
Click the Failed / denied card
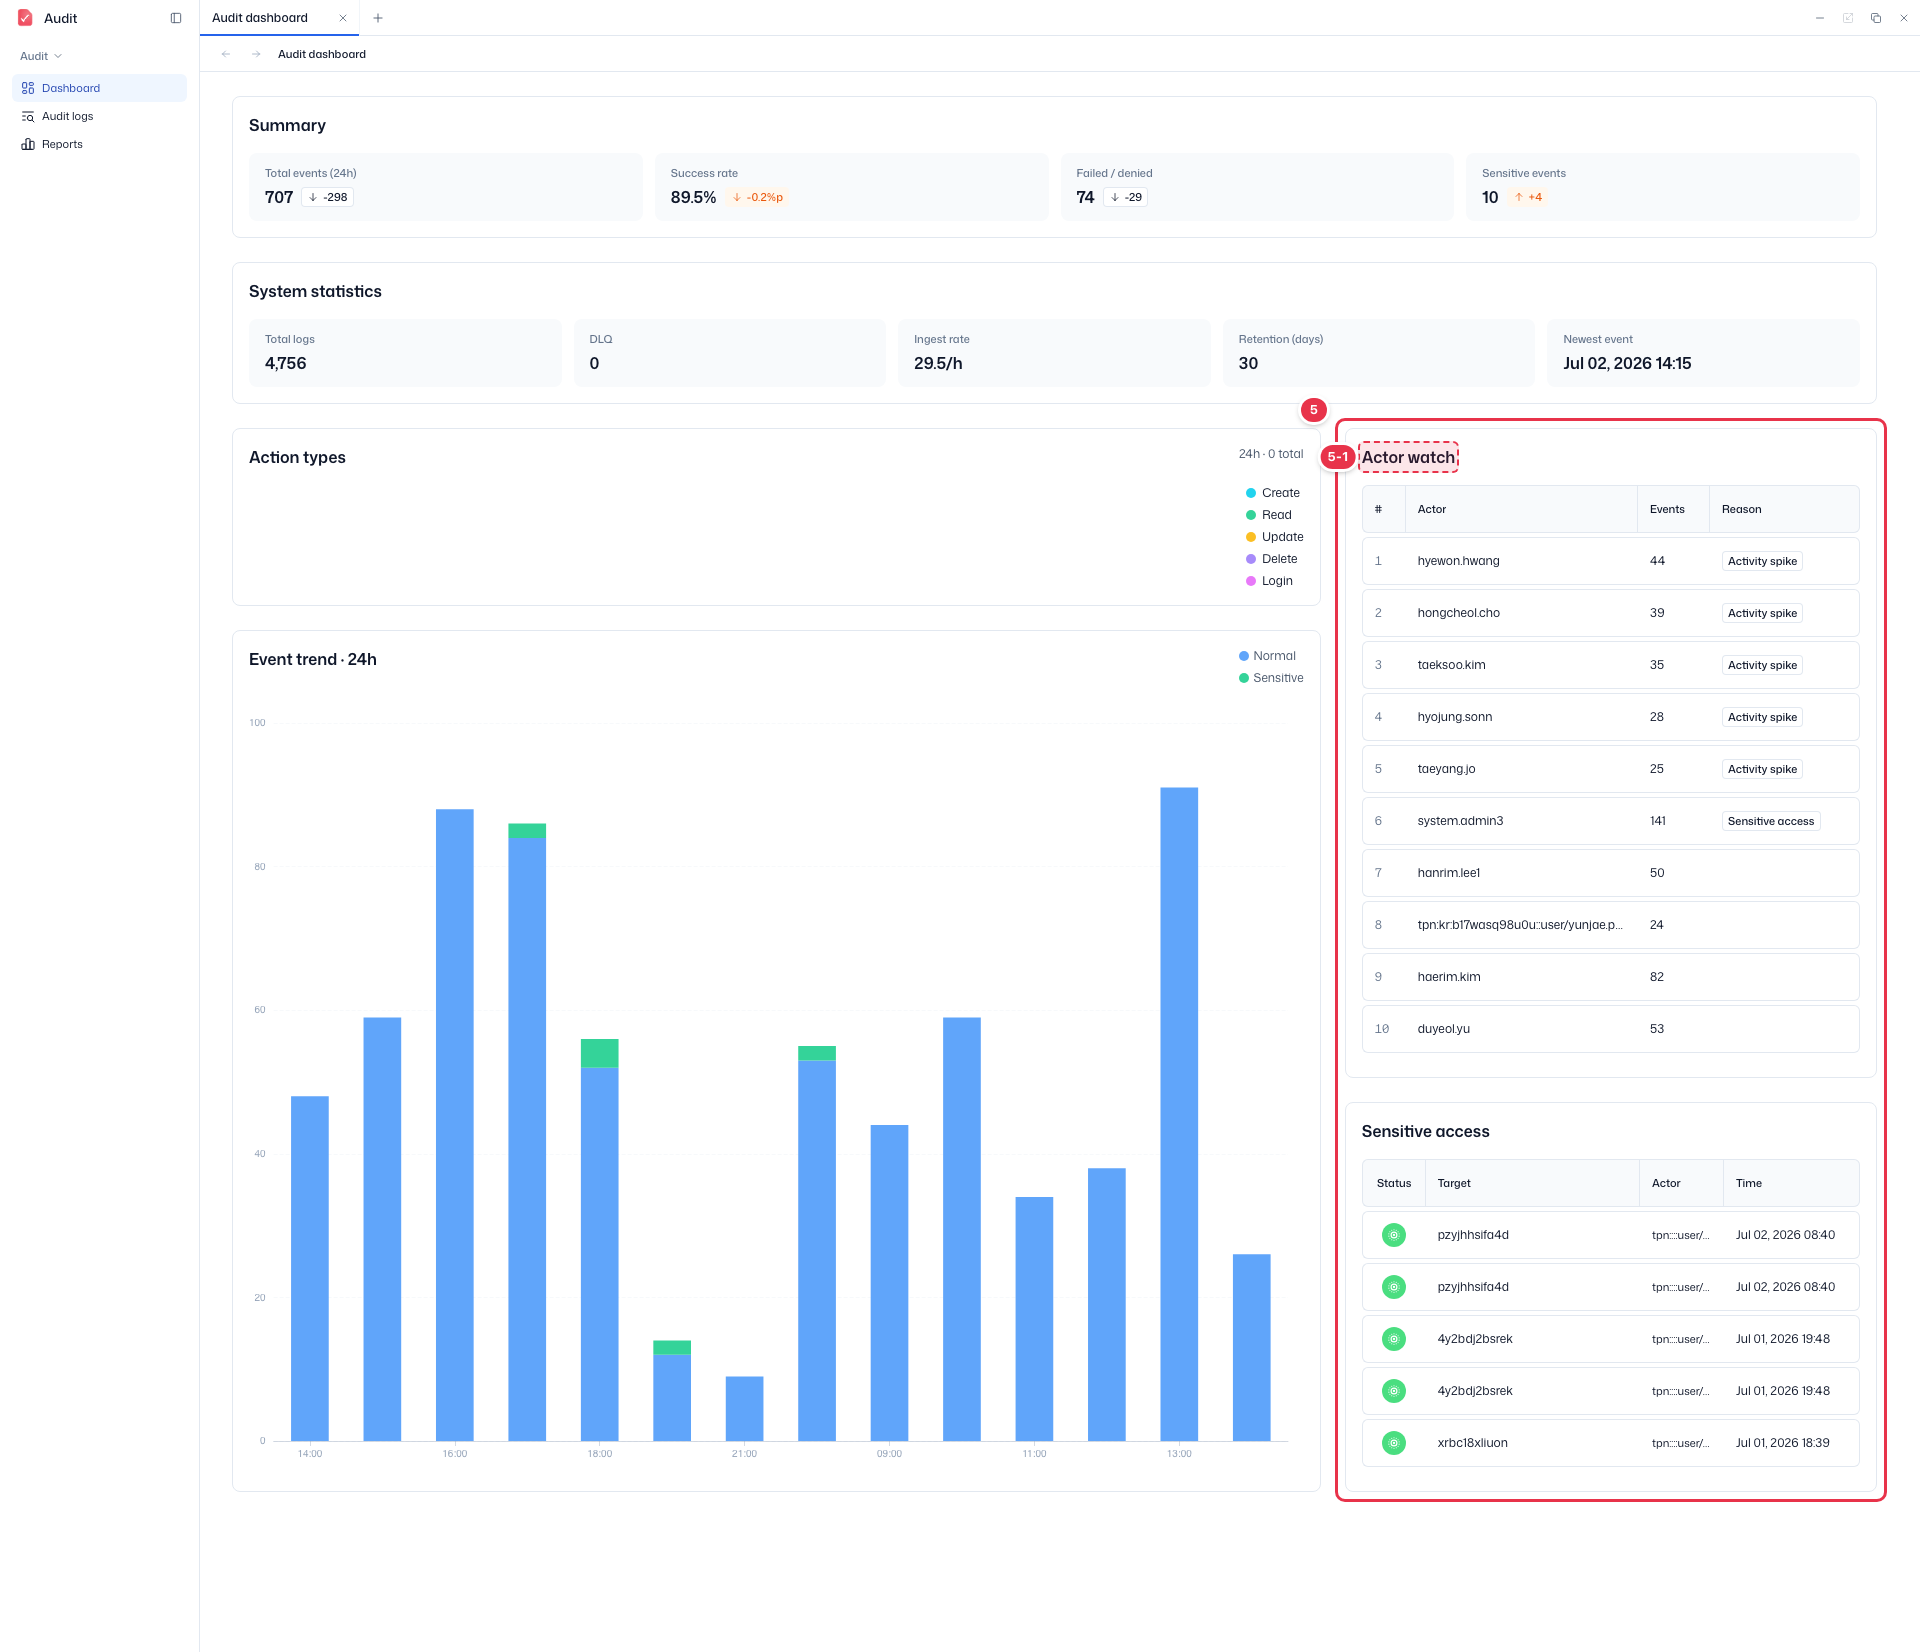[1257, 187]
